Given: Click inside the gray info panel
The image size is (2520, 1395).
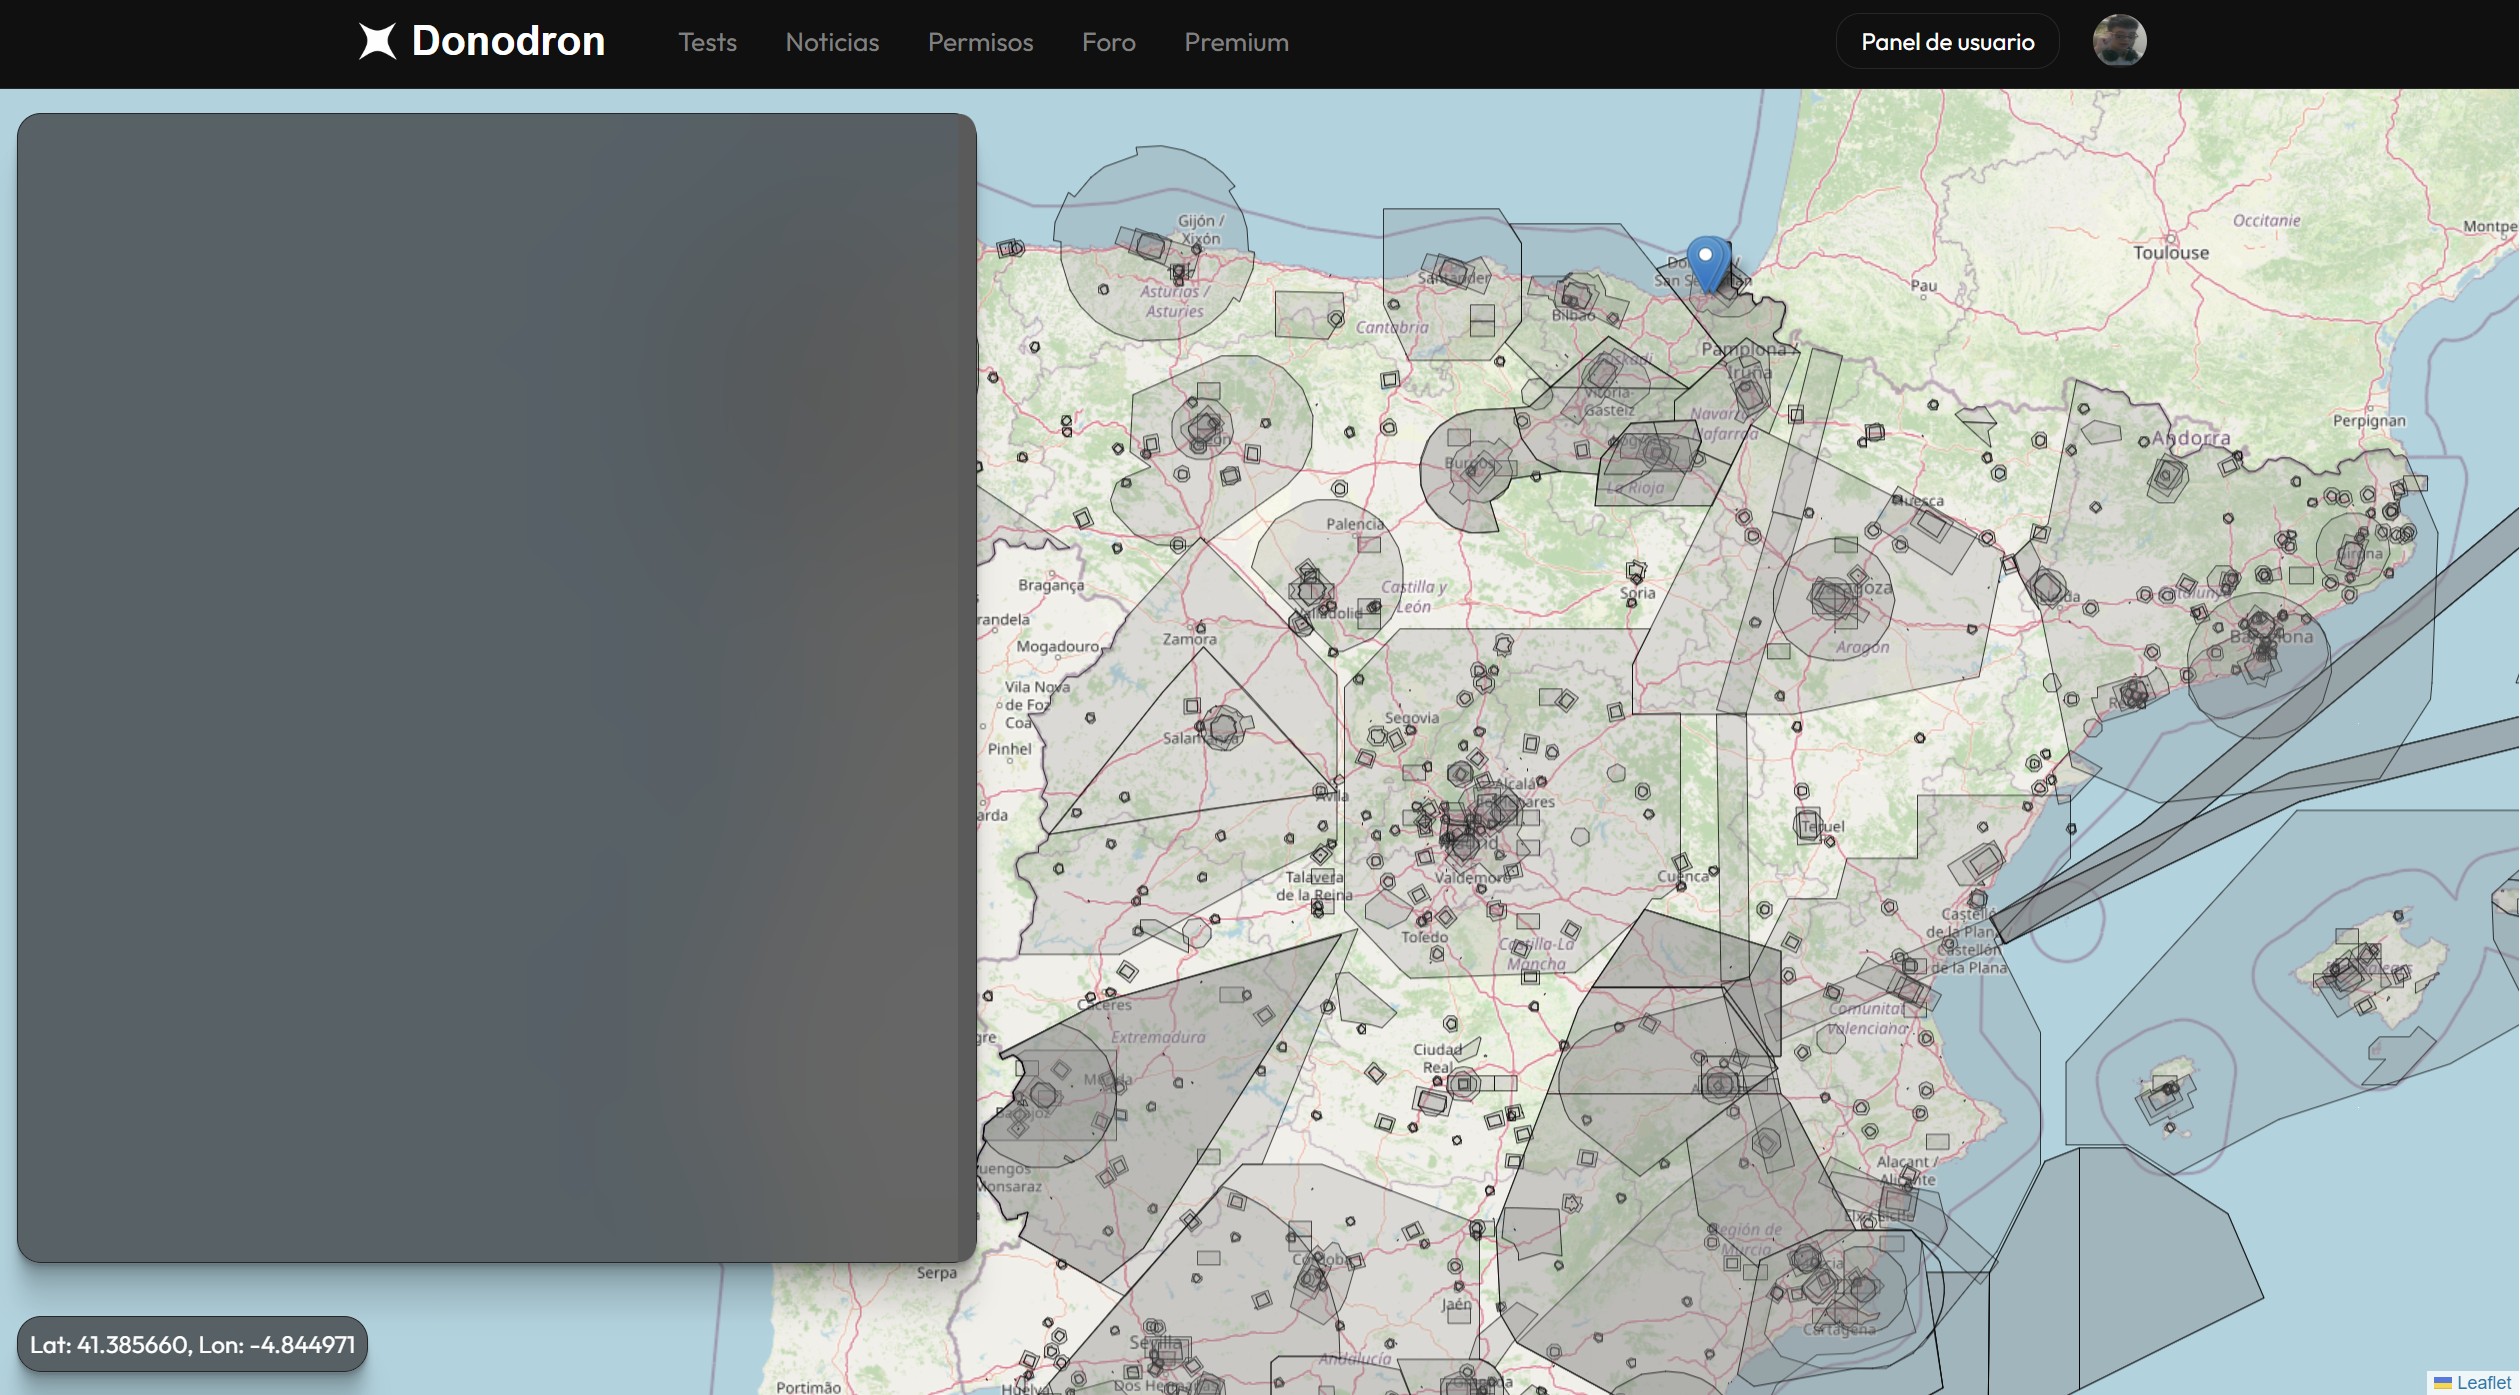Looking at the screenshot, I should (496, 688).
